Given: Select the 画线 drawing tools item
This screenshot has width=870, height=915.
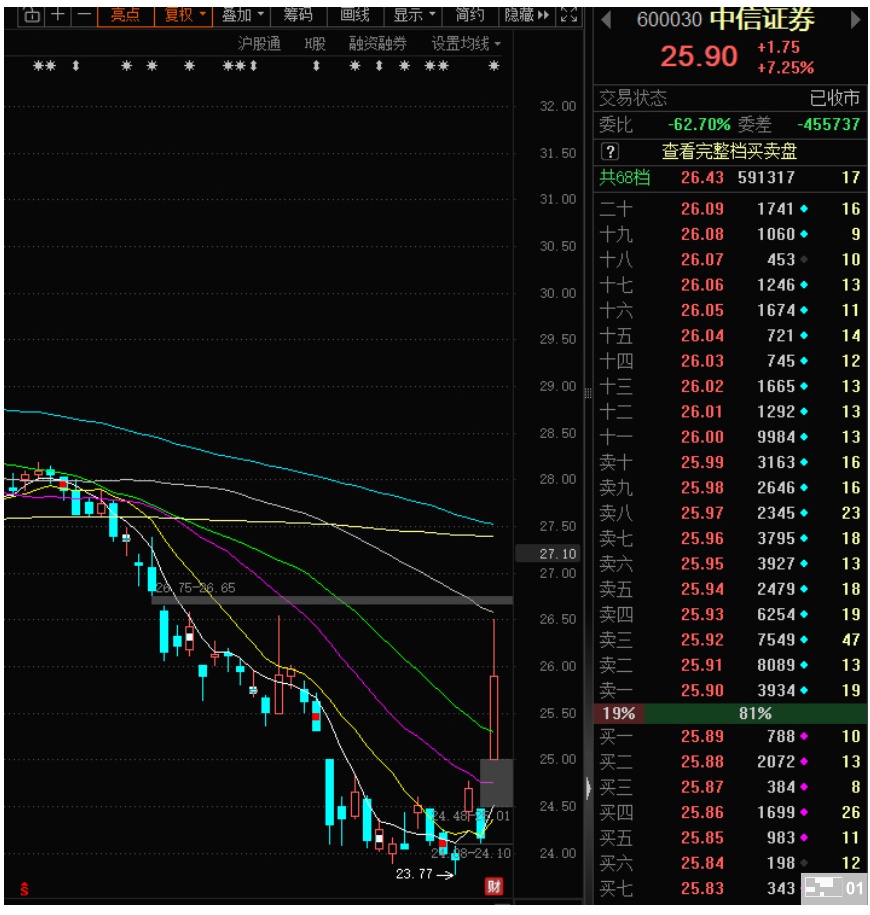Looking at the screenshot, I should pos(355,15).
